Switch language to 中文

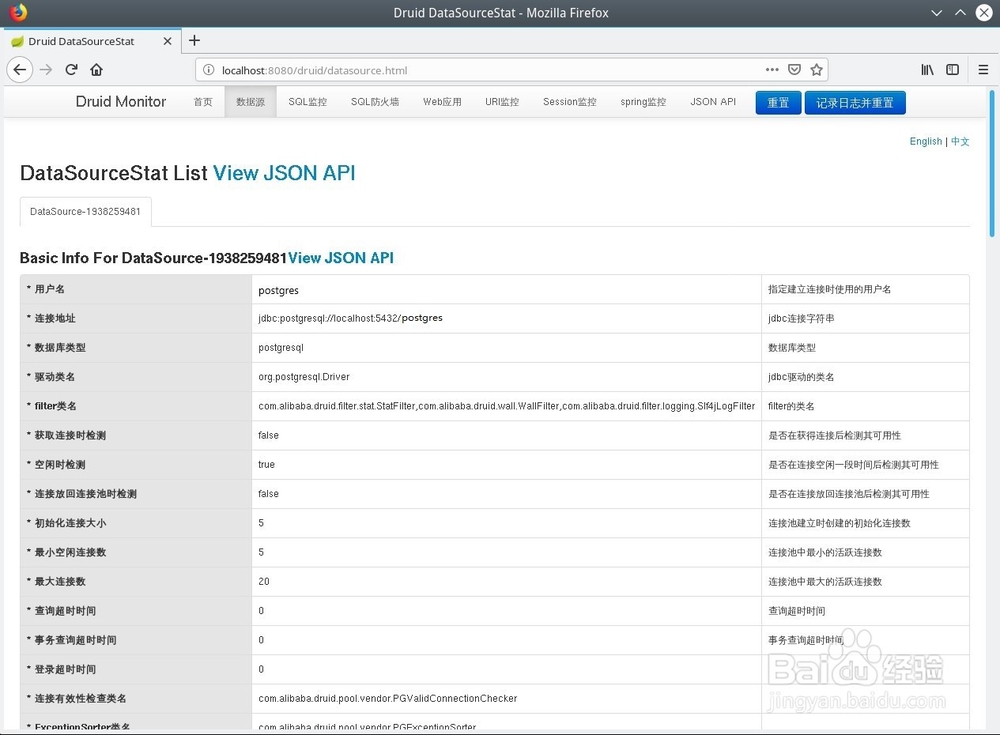pos(960,141)
